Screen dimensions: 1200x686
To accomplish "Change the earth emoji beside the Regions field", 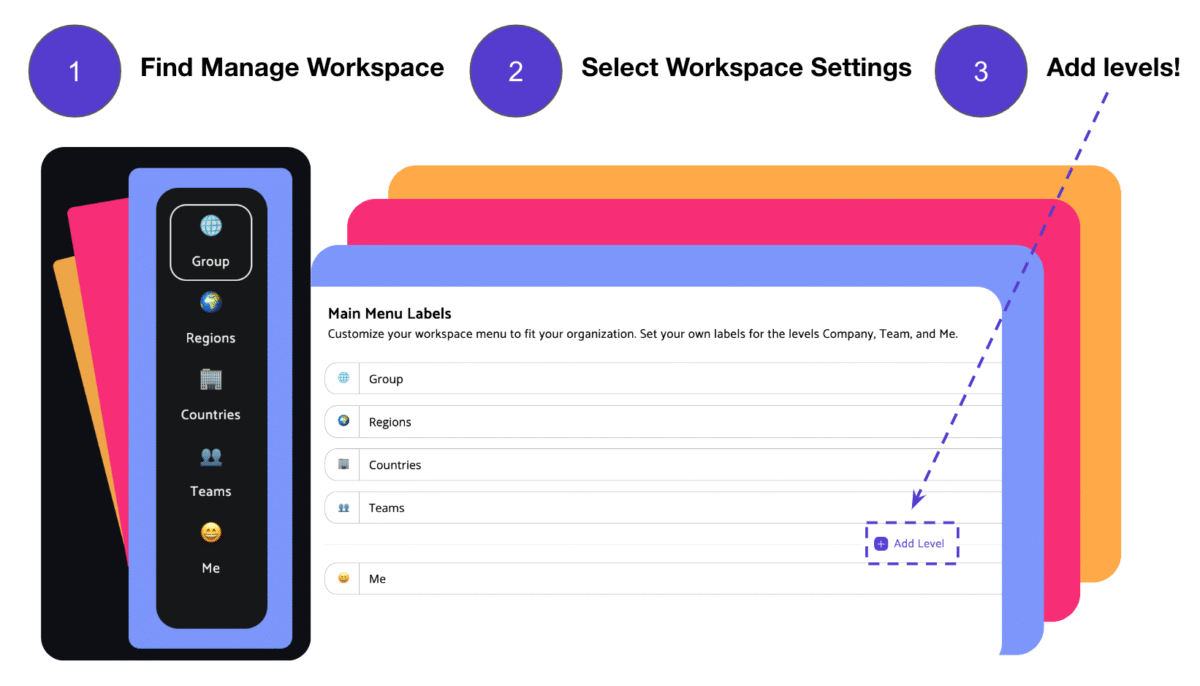I will click(343, 422).
